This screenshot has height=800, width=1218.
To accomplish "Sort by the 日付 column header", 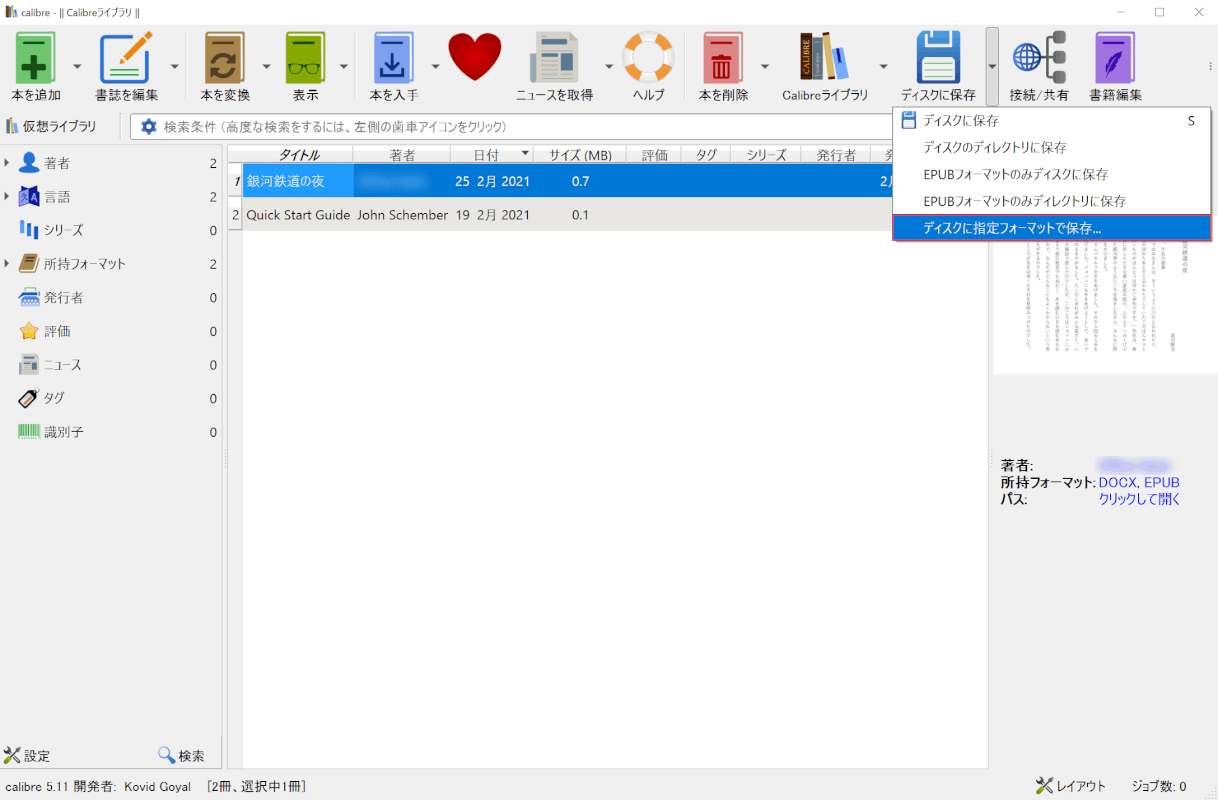I will (486, 155).
